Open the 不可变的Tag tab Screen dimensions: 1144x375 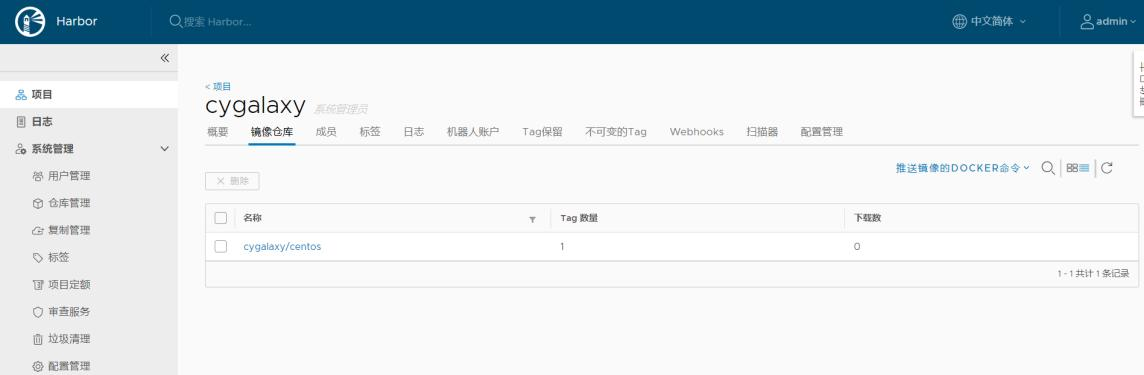(x=616, y=132)
